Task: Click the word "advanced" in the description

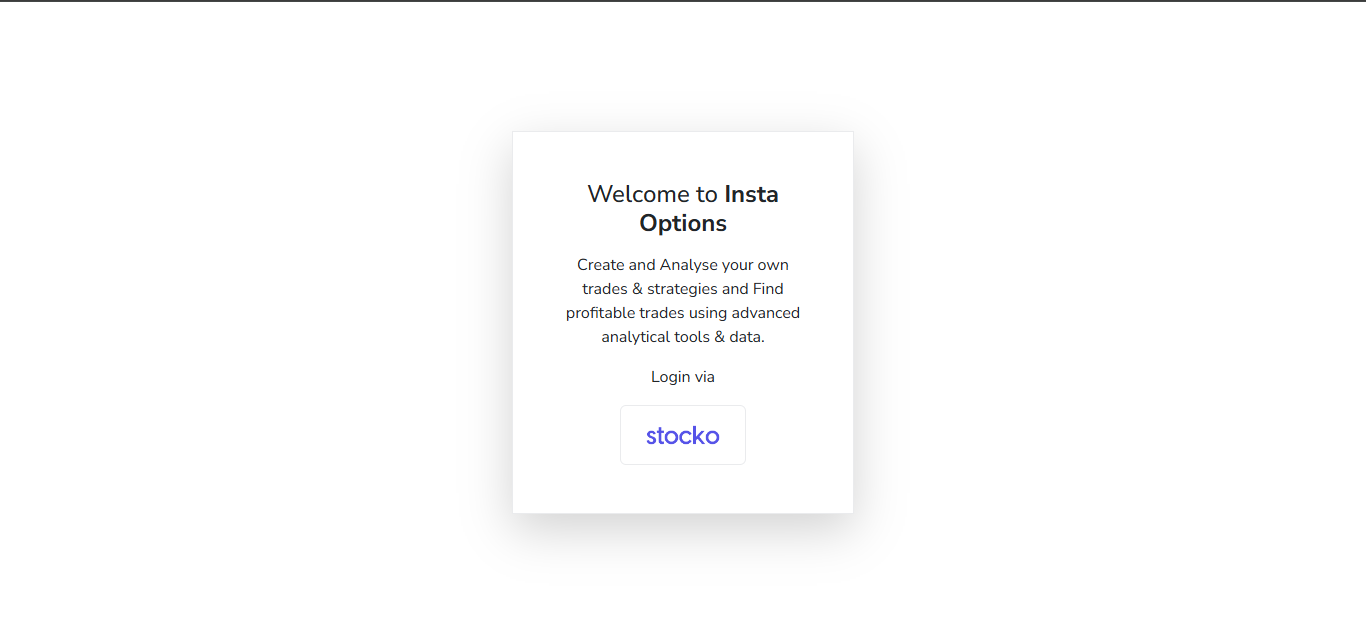Action: point(766,313)
